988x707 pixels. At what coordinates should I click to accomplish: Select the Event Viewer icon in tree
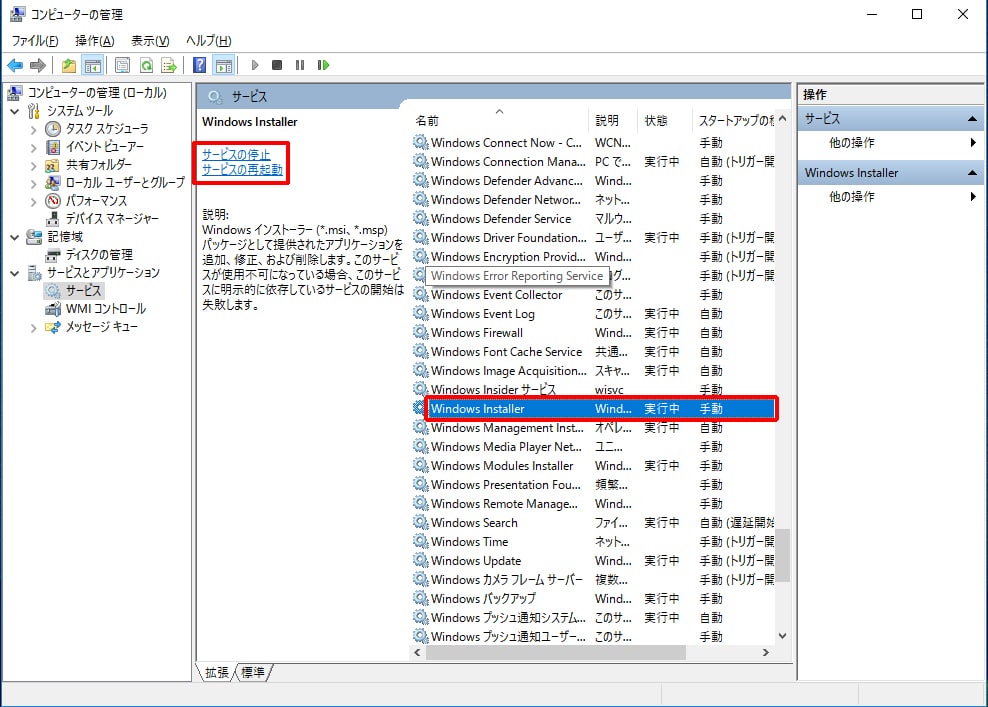click(53, 147)
